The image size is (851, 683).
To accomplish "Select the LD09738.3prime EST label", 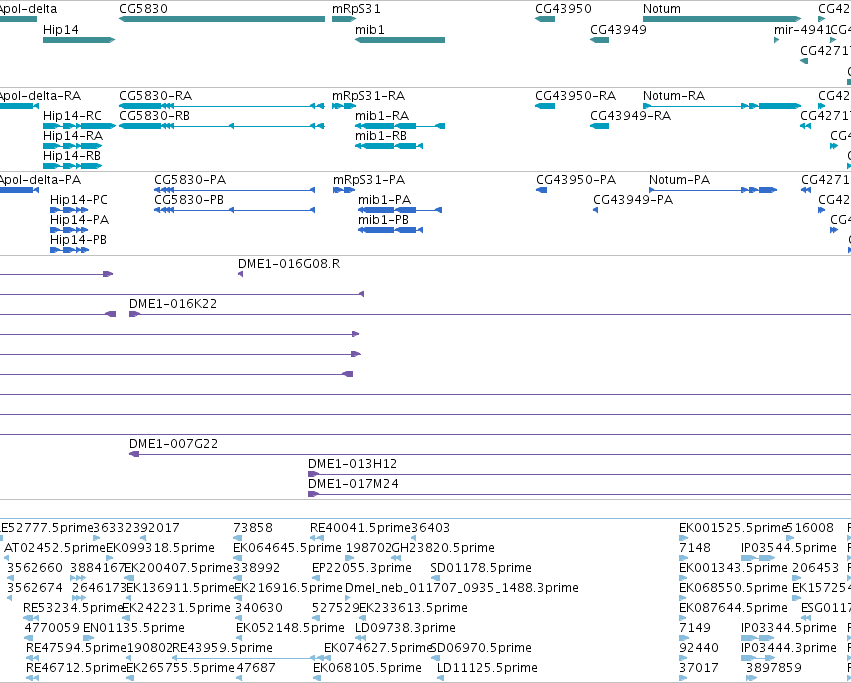I will (405, 628).
